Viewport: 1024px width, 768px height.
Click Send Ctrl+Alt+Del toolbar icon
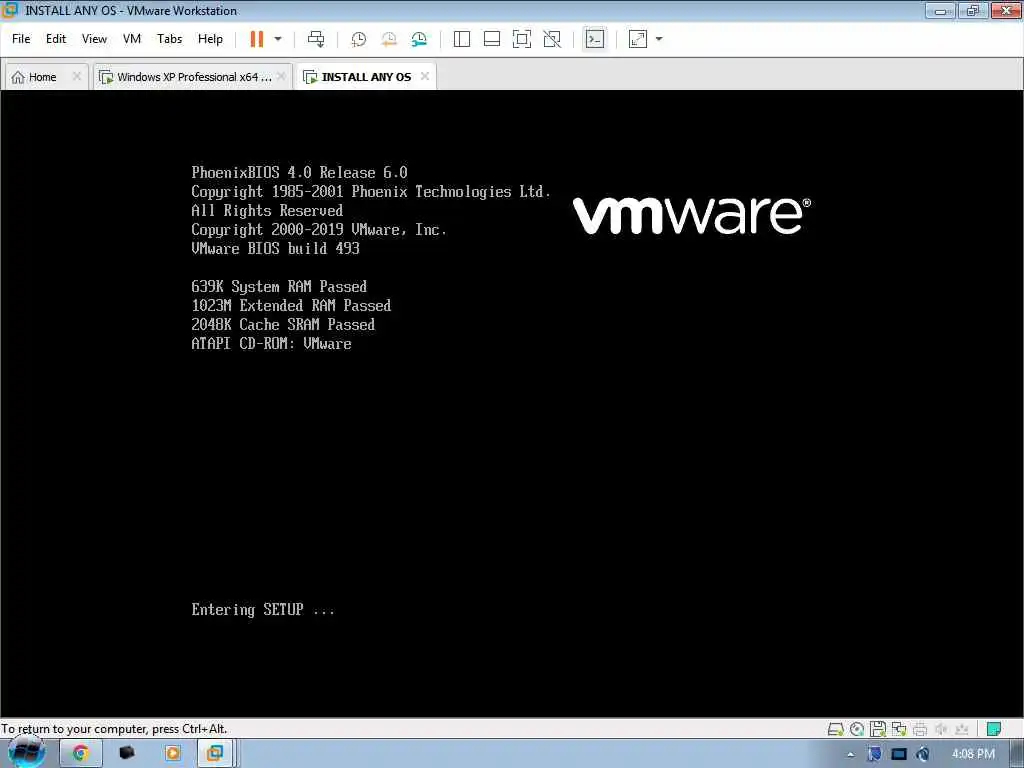coord(316,39)
